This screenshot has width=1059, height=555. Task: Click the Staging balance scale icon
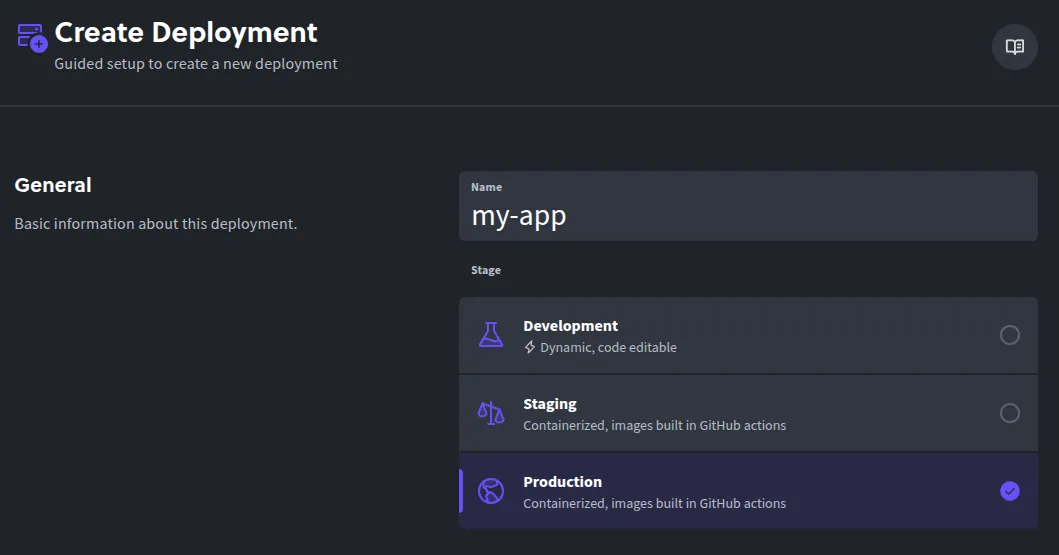[490, 413]
